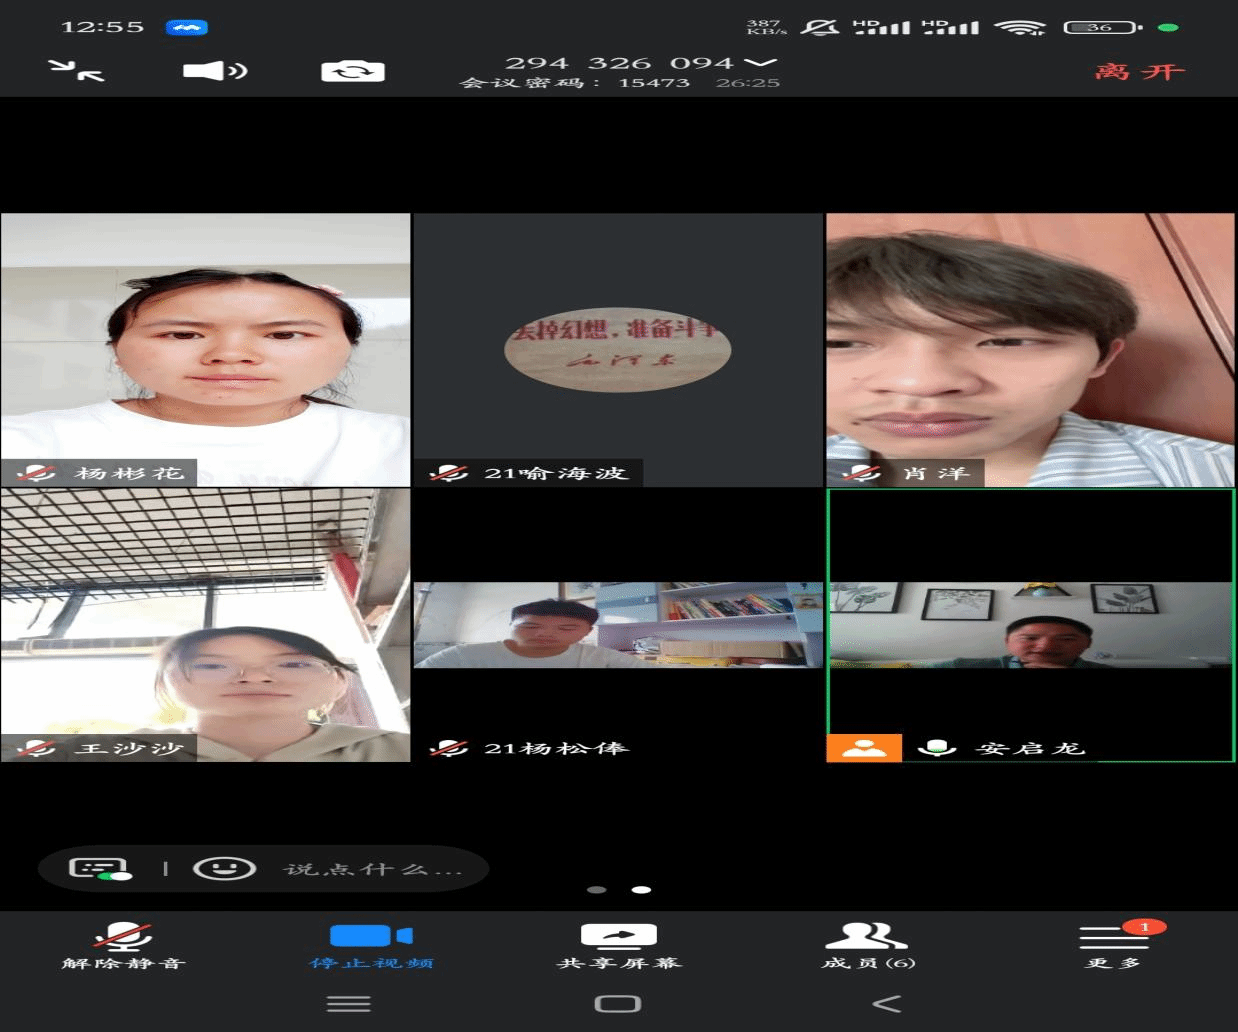Open the 成员(6) participants list

[x=867, y=946]
